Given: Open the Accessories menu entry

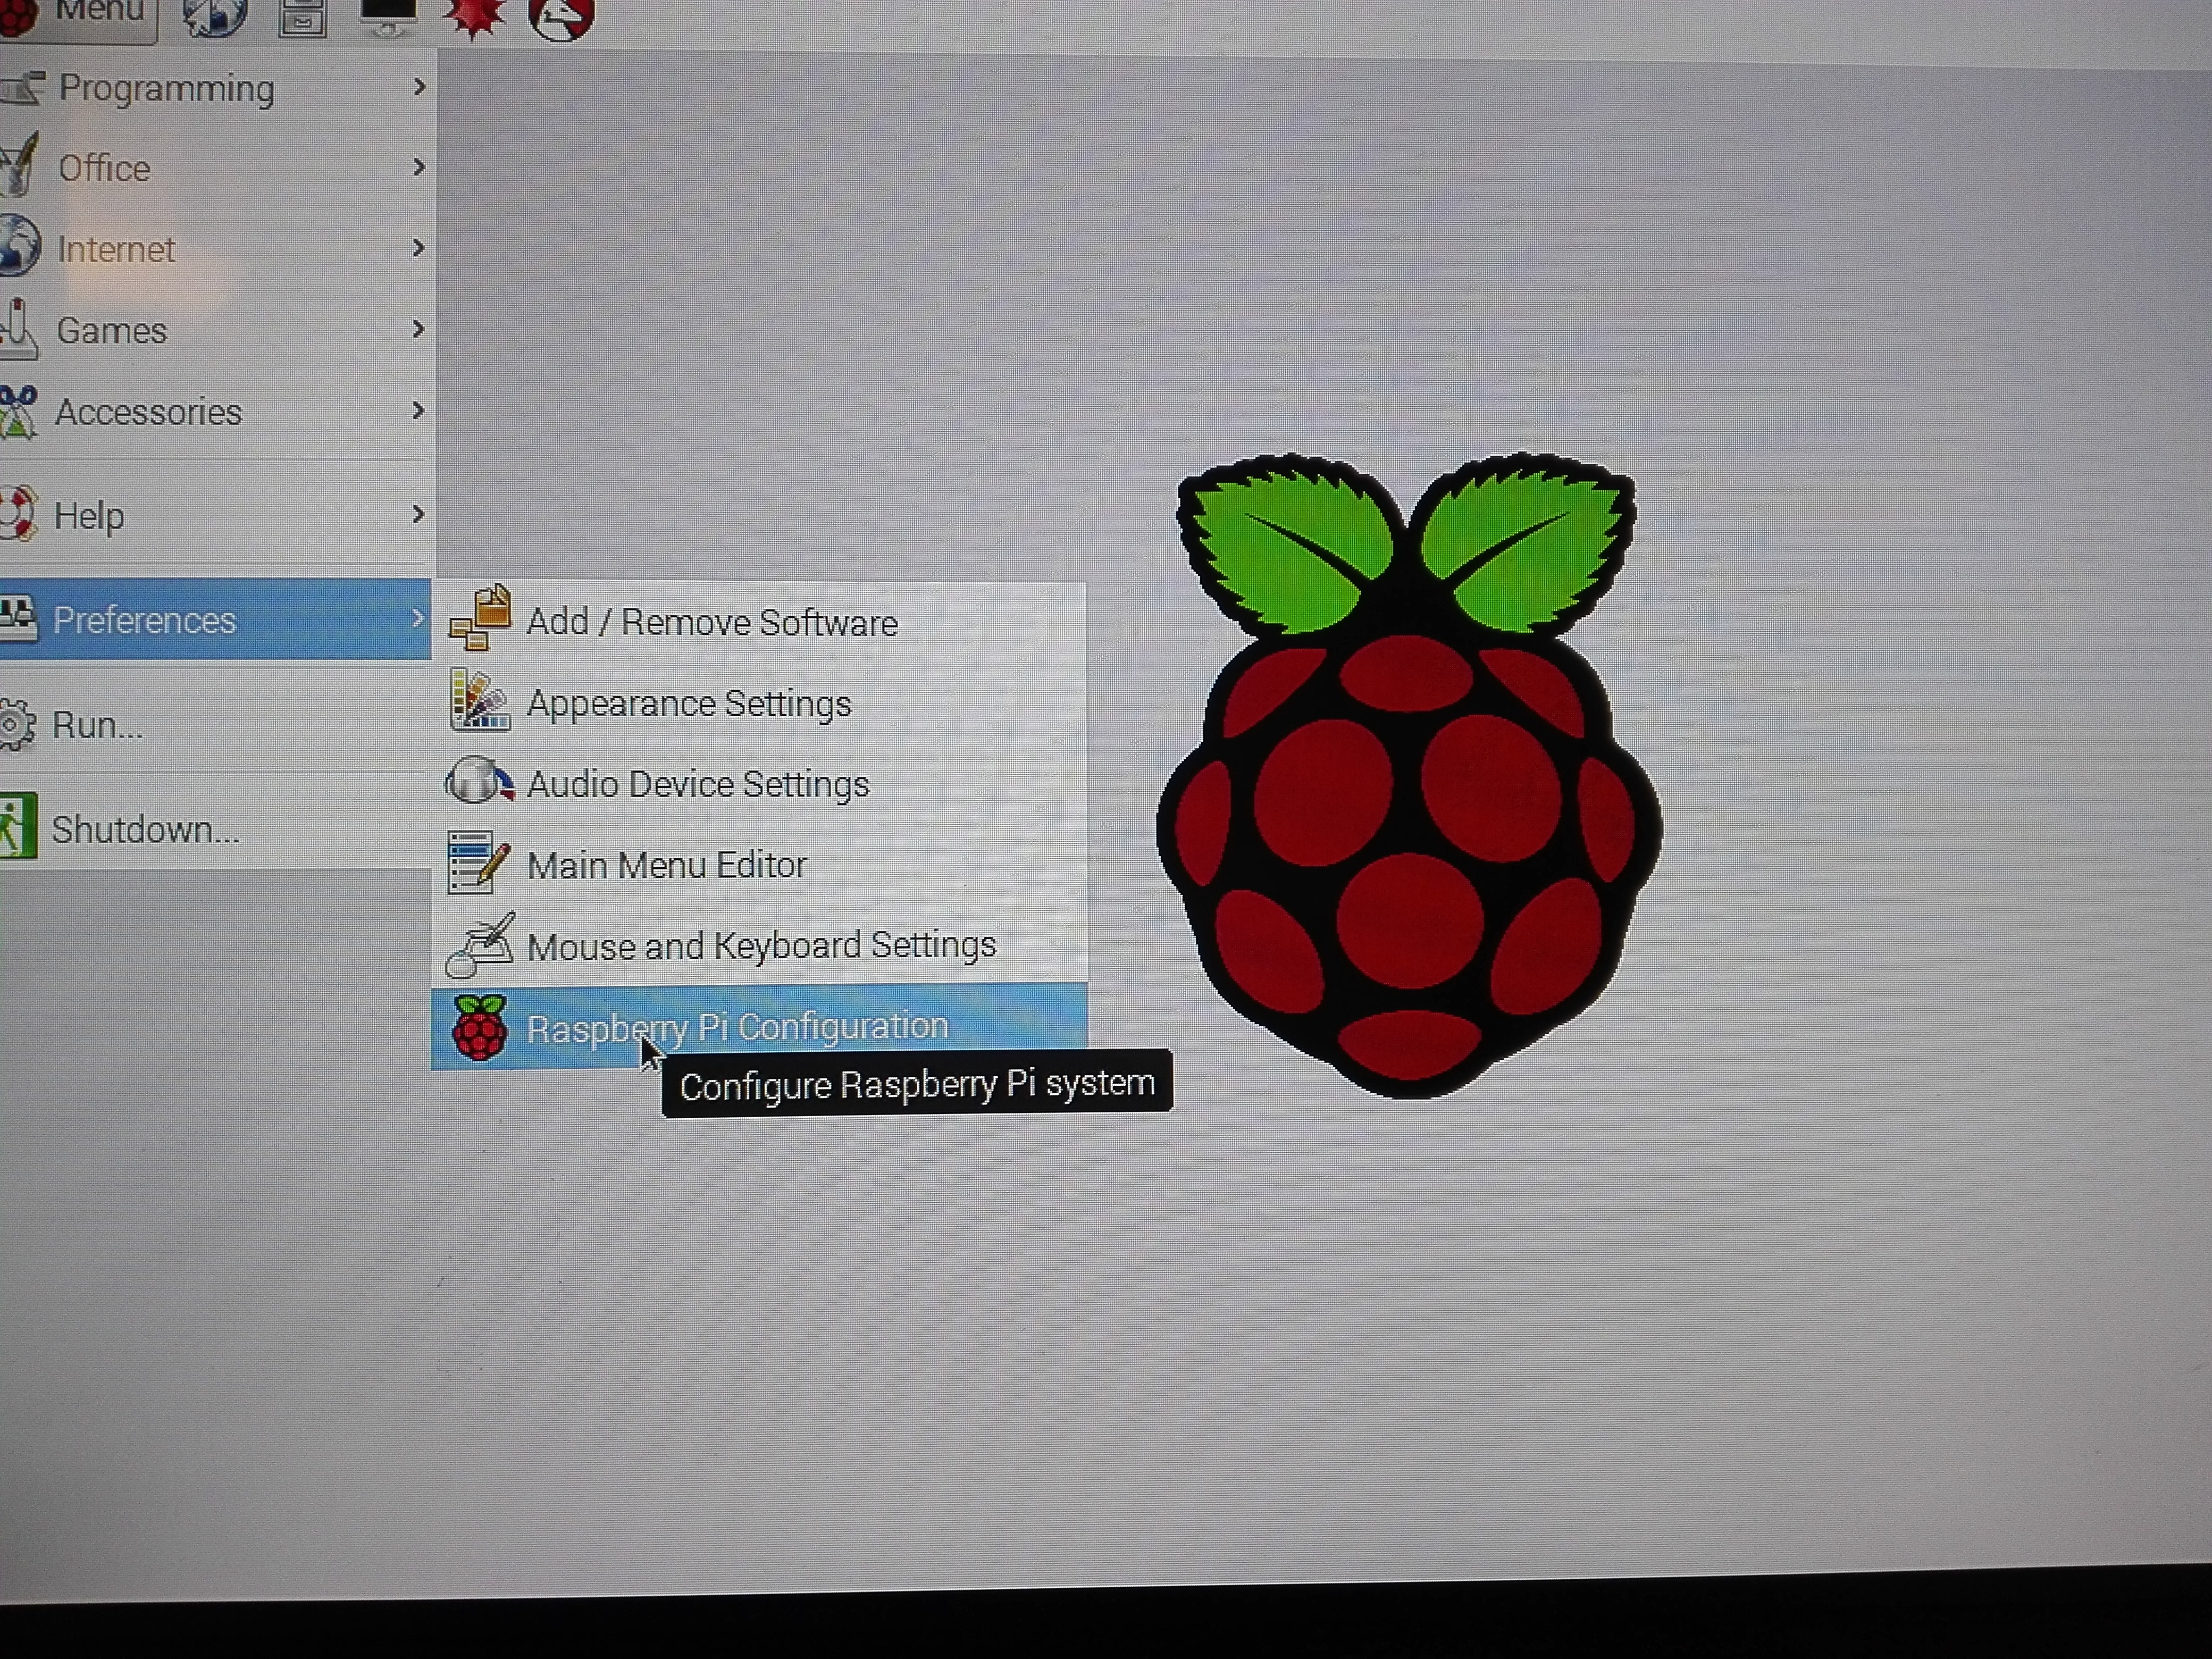Looking at the screenshot, I should [x=216, y=411].
